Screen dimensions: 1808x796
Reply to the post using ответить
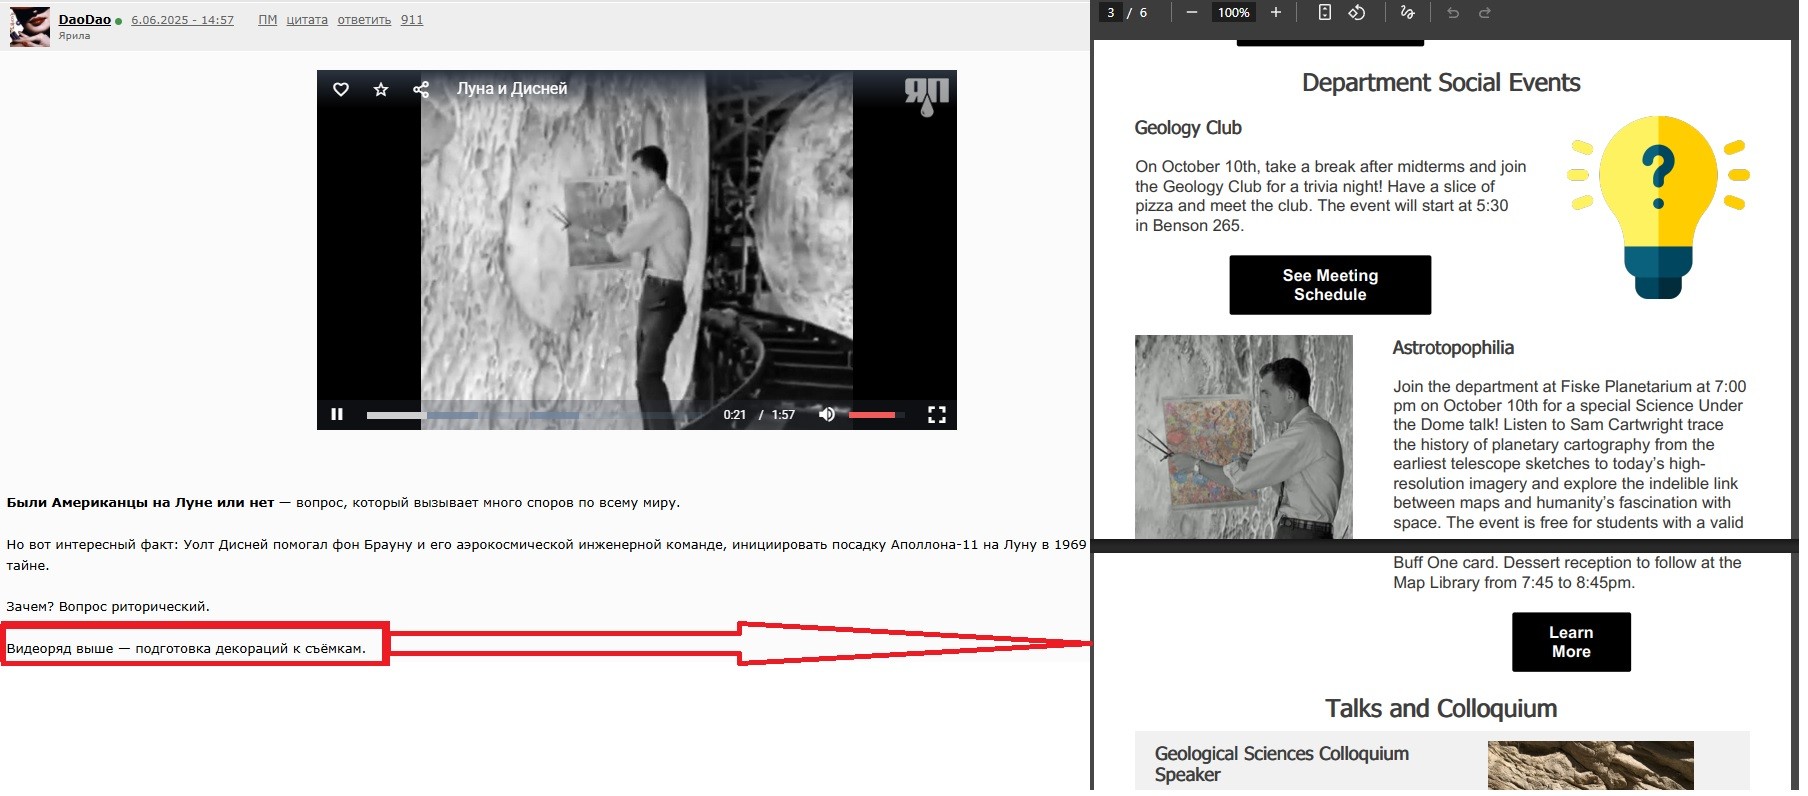[x=364, y=20]
